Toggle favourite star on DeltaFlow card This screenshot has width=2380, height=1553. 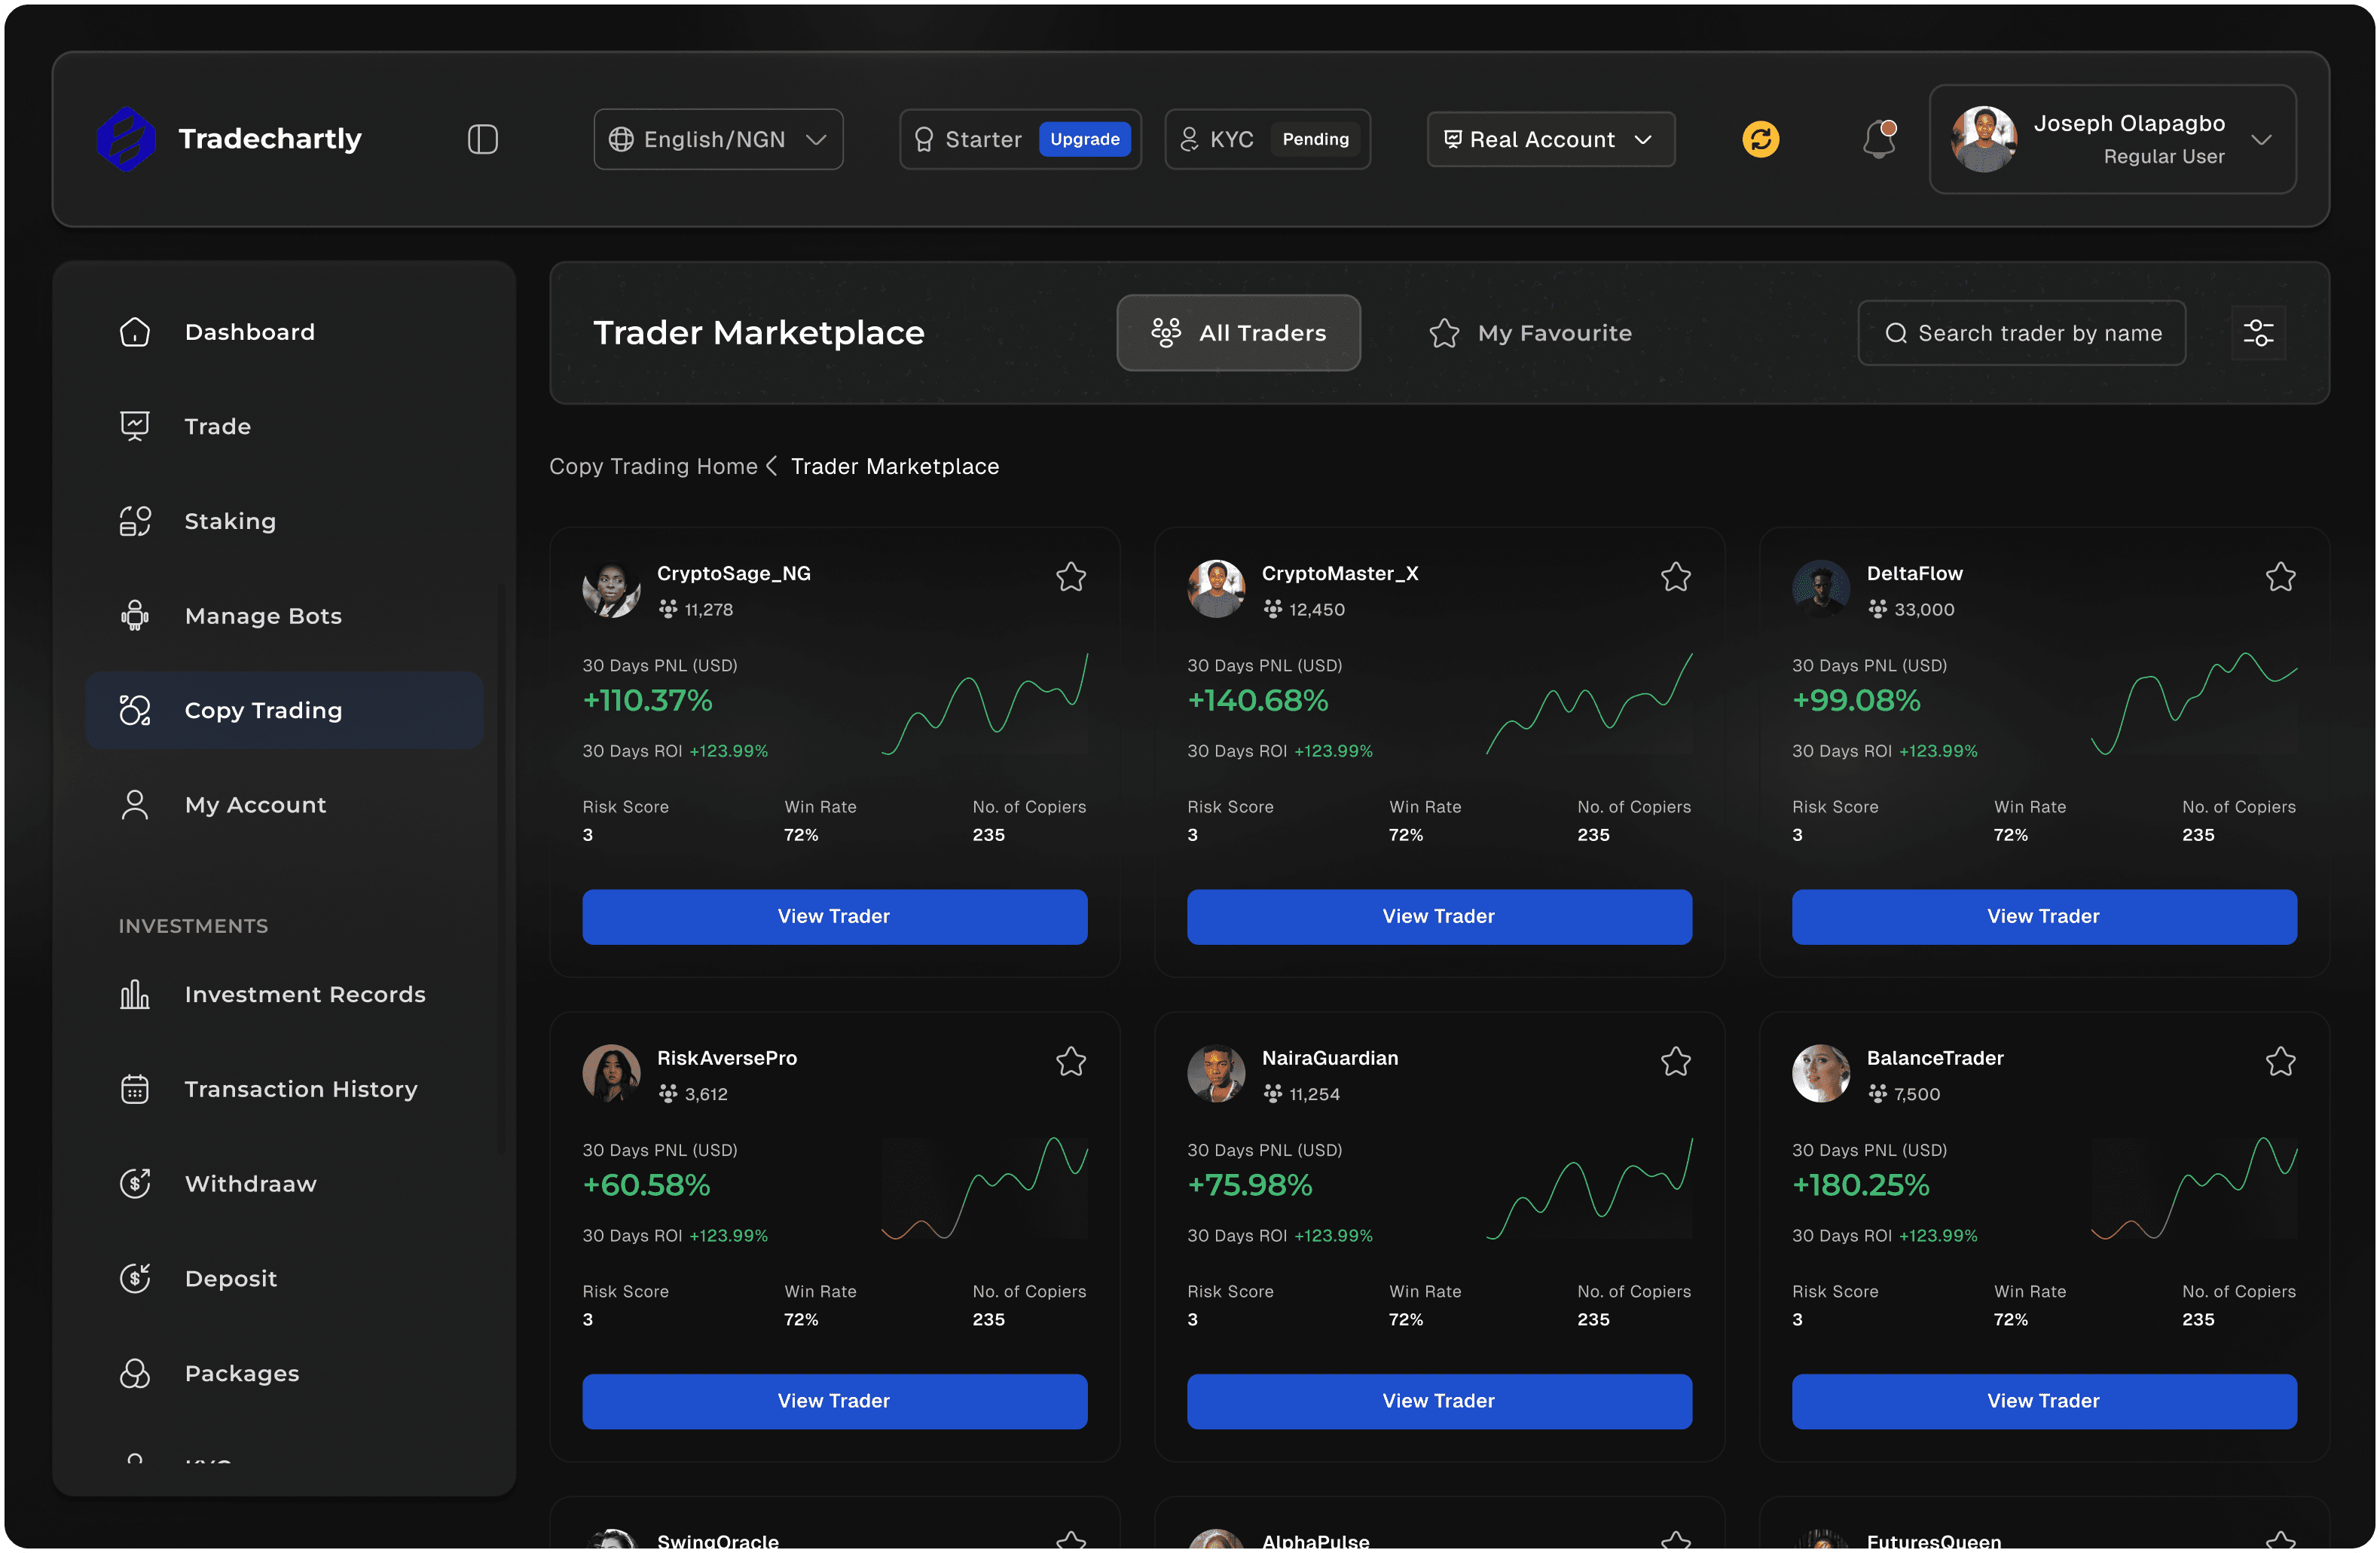[x=2280, y=577]
